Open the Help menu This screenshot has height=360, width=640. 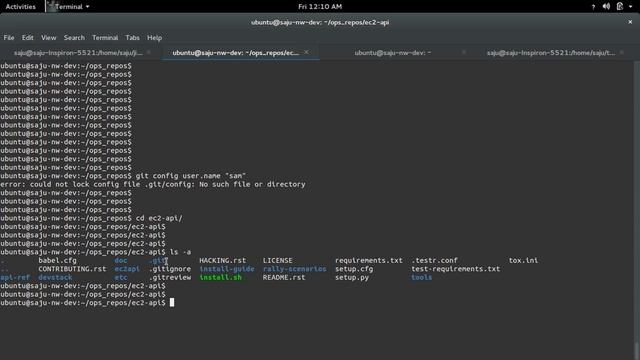point(154,38)
